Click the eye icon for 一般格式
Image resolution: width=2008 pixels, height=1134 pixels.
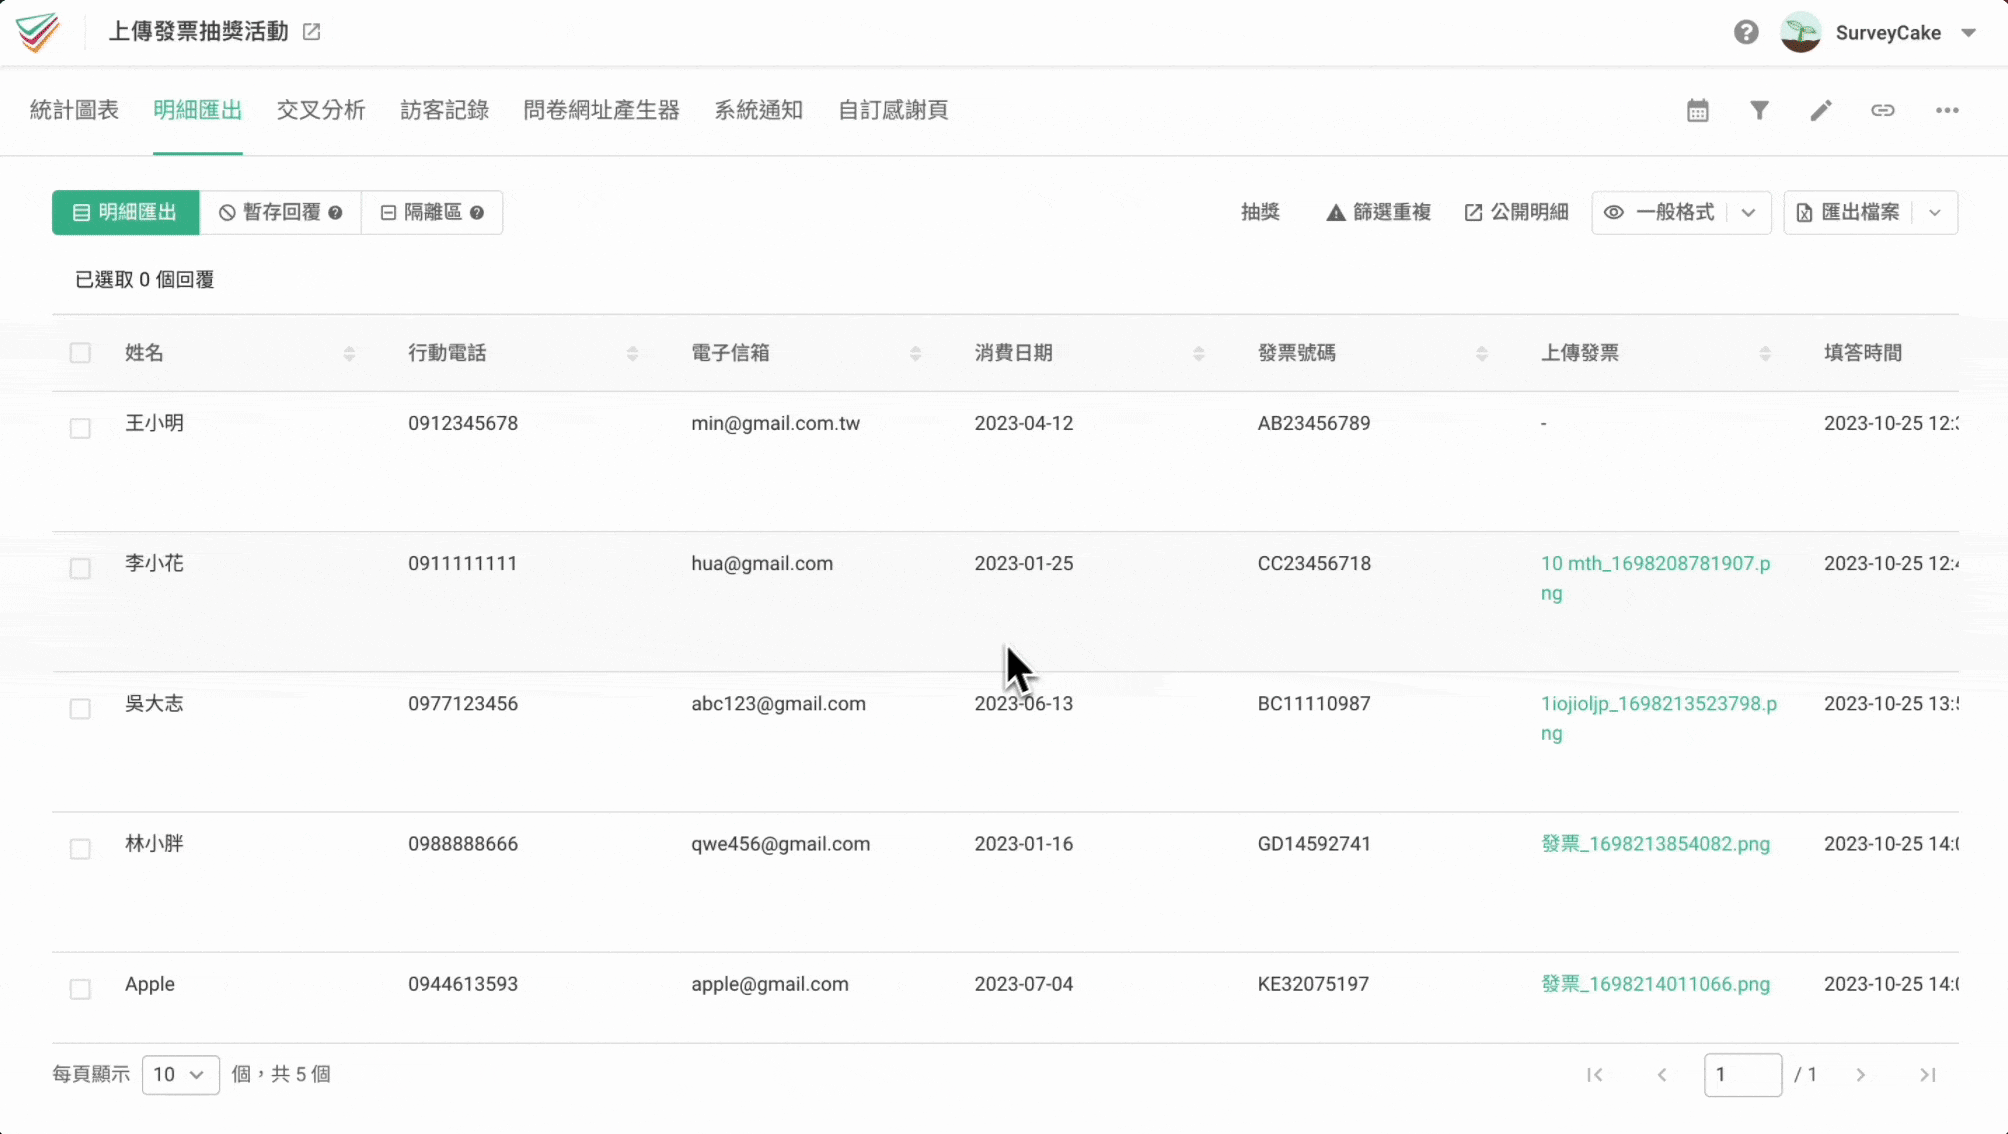(1613, 212)
